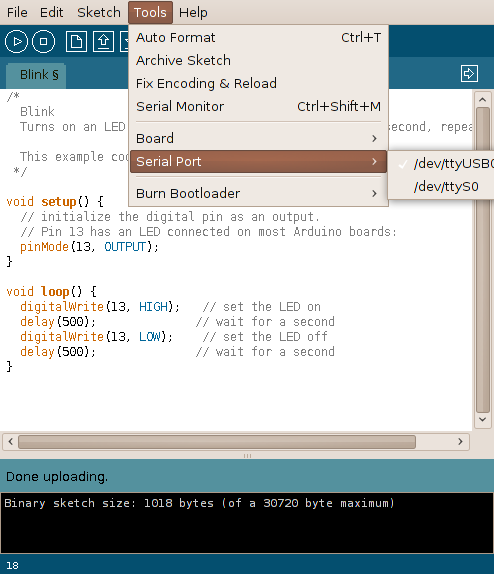Click the 'Done uploading.' status text
Screen dimensions: 494x574
coord(57,477)
